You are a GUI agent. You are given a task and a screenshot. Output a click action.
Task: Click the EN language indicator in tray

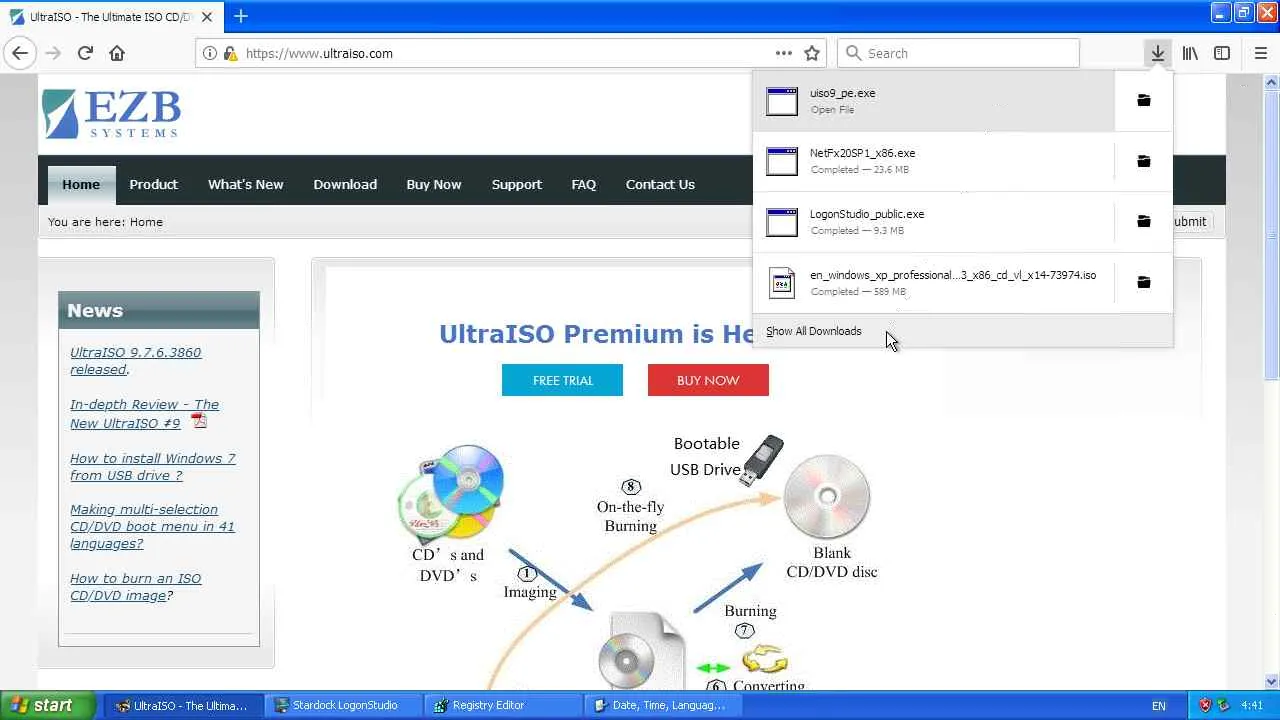1158,706
